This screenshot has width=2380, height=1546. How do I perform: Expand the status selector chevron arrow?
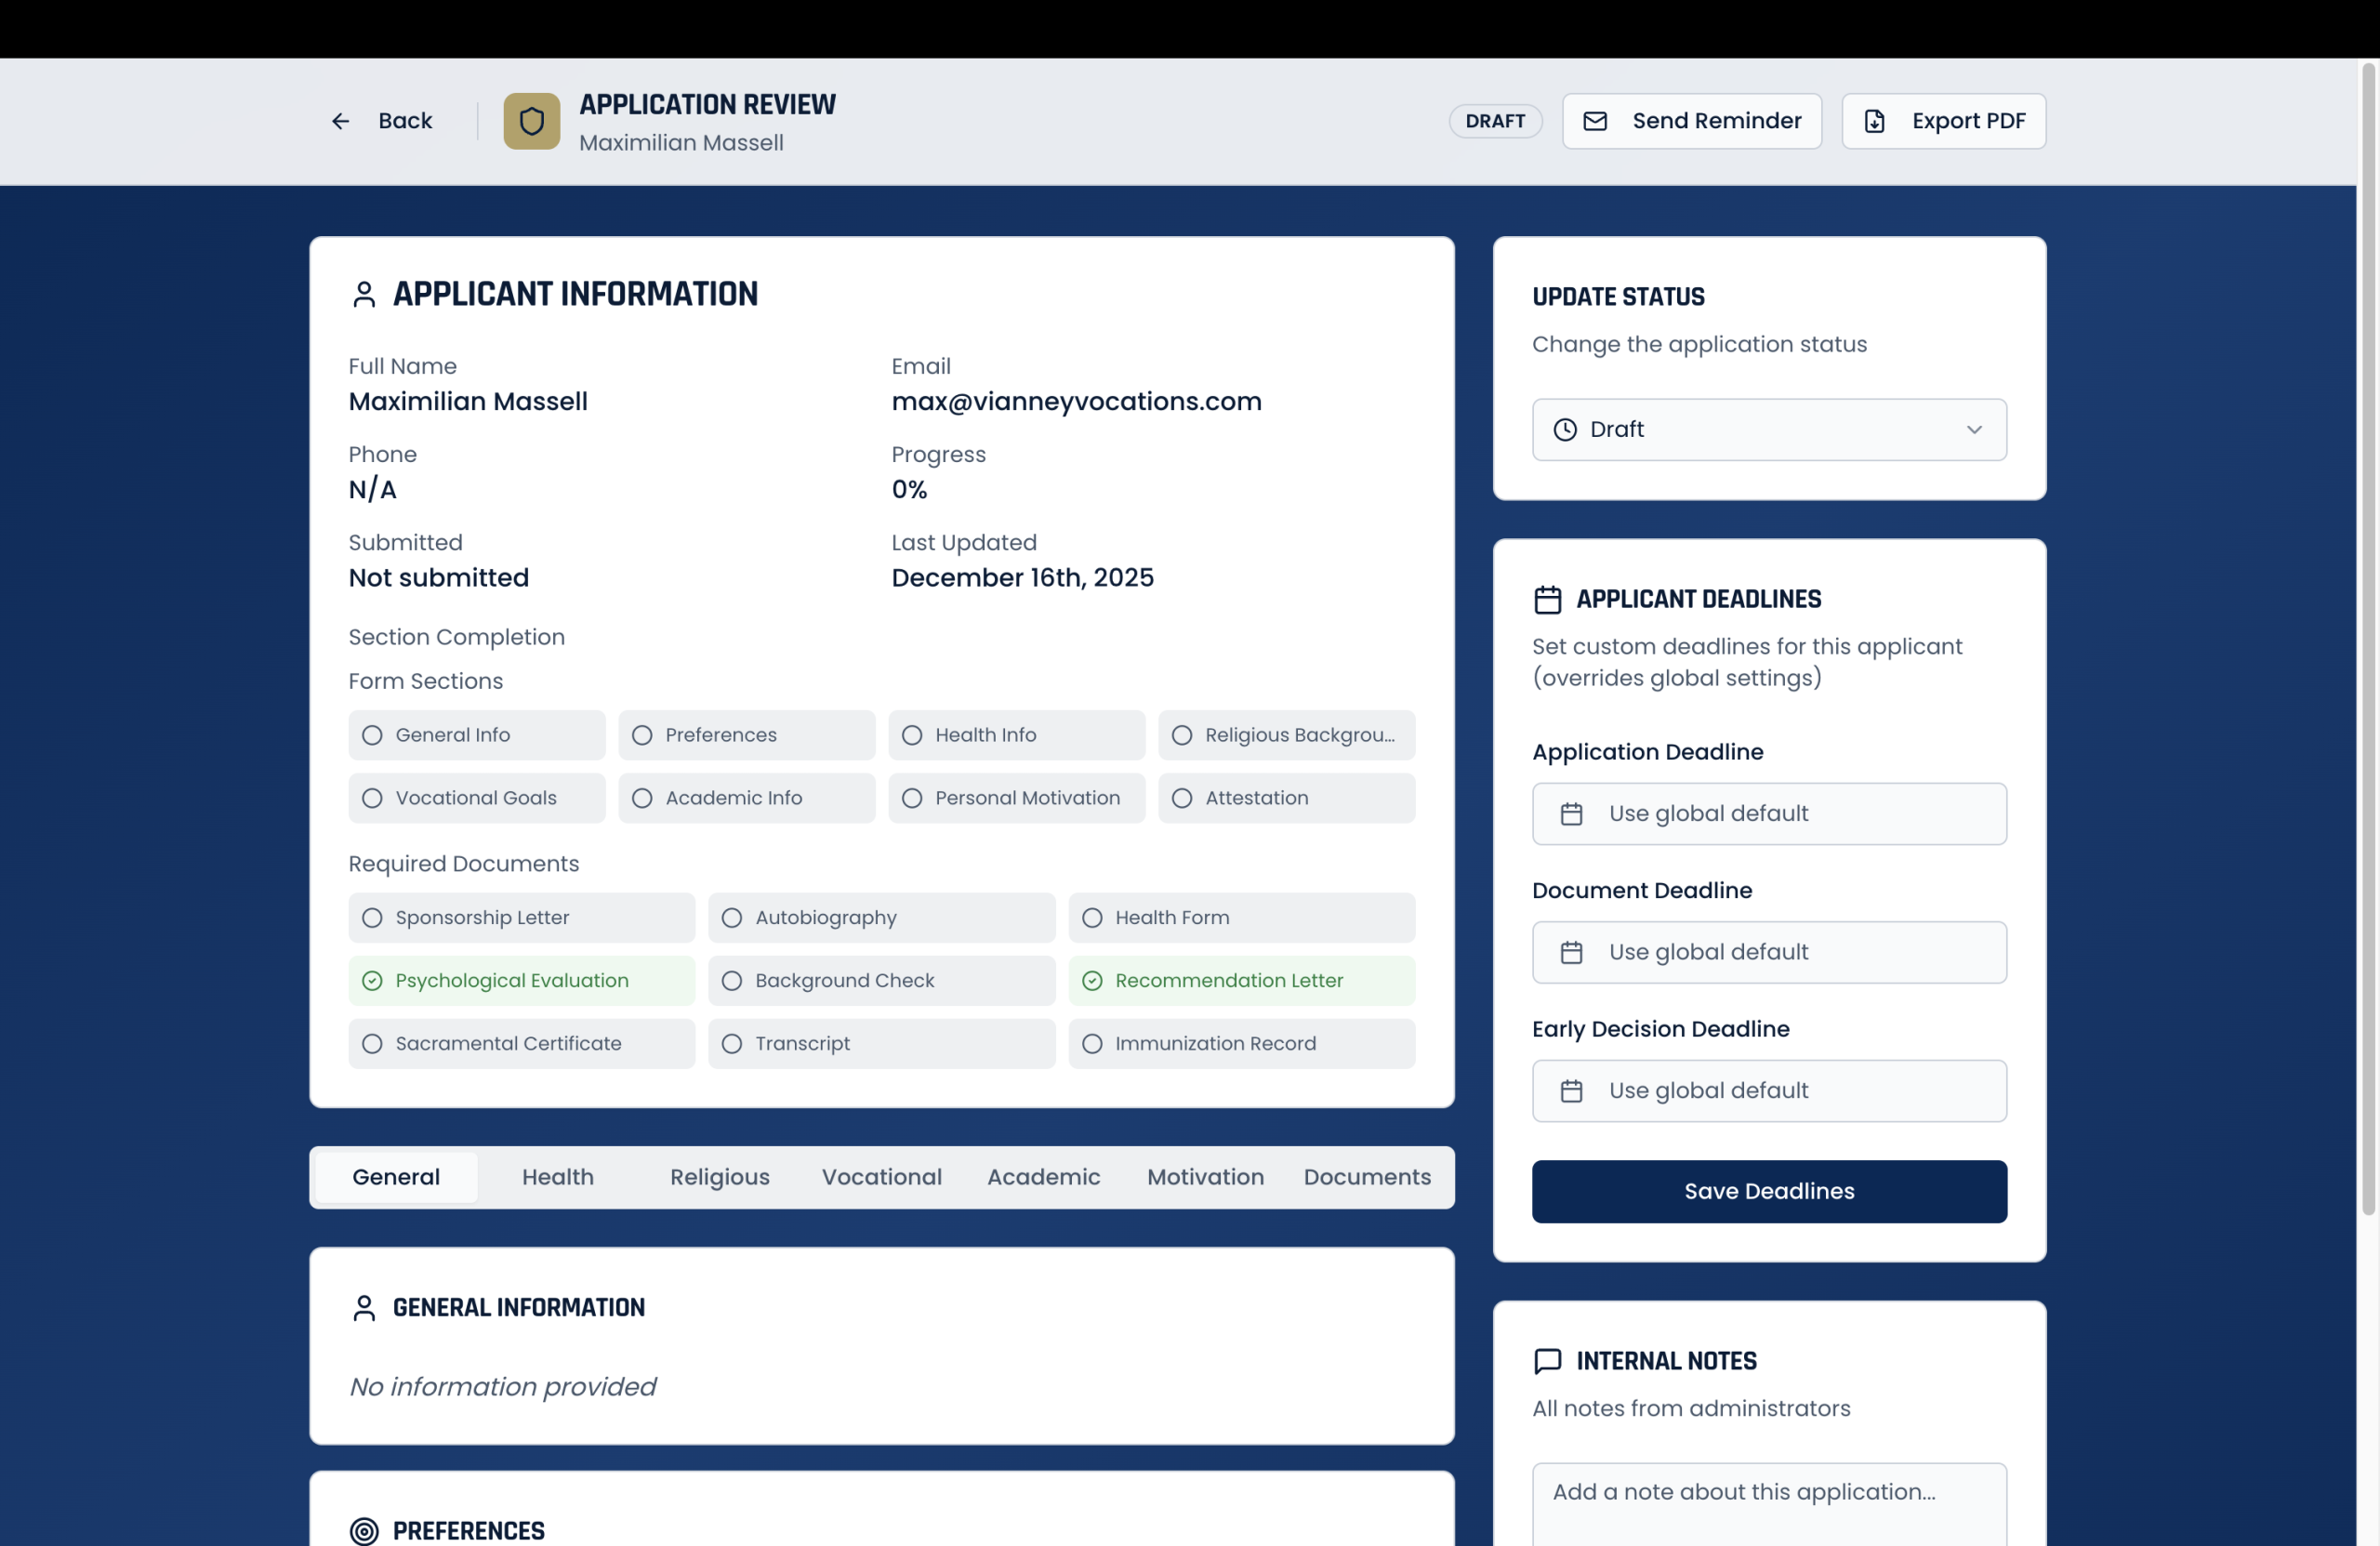tap(1973, 430)
